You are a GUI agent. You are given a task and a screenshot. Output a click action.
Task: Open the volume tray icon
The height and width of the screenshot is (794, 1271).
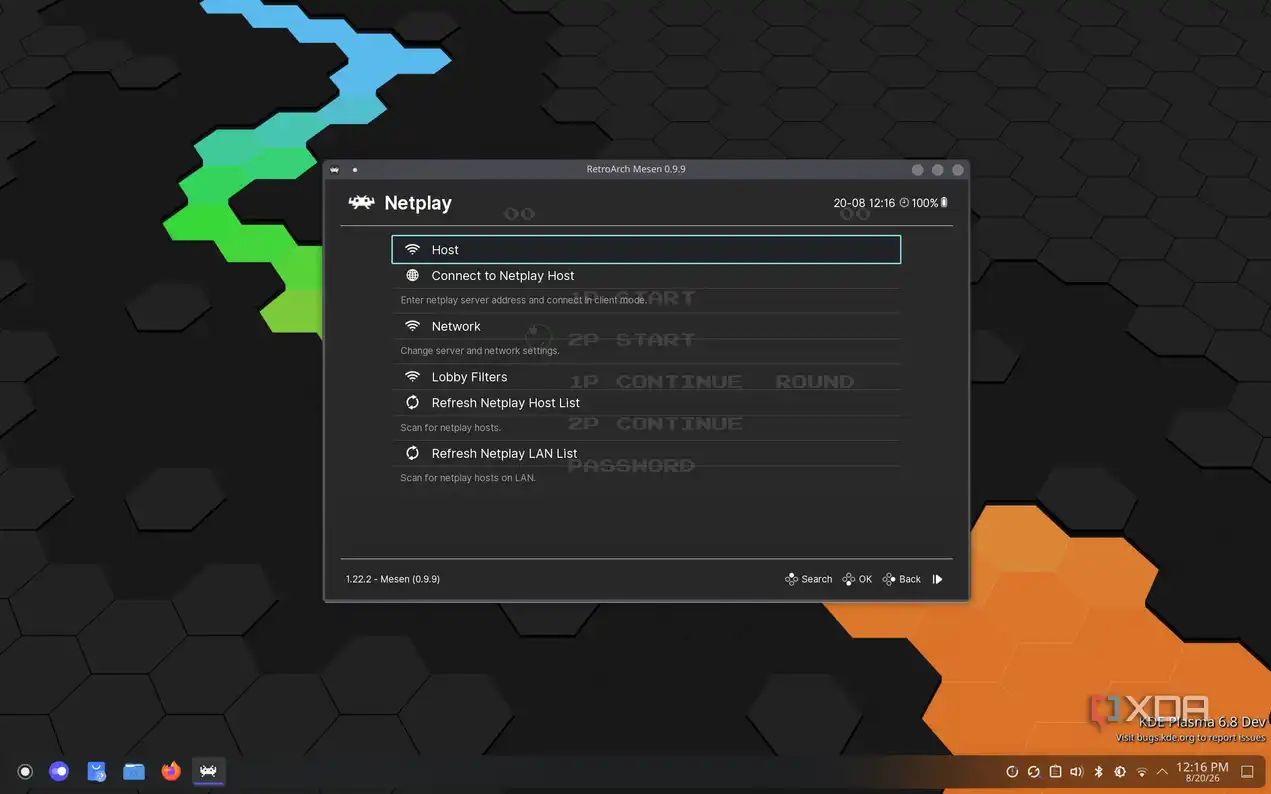click(1077, 772)
